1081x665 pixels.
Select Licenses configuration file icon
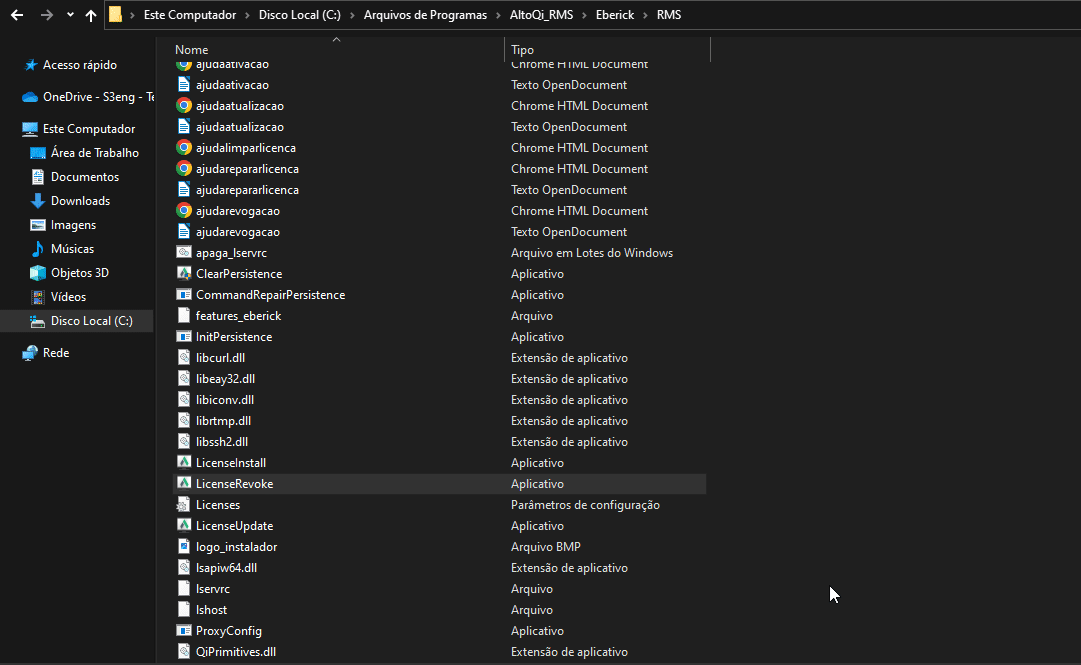tap(183, 504)
